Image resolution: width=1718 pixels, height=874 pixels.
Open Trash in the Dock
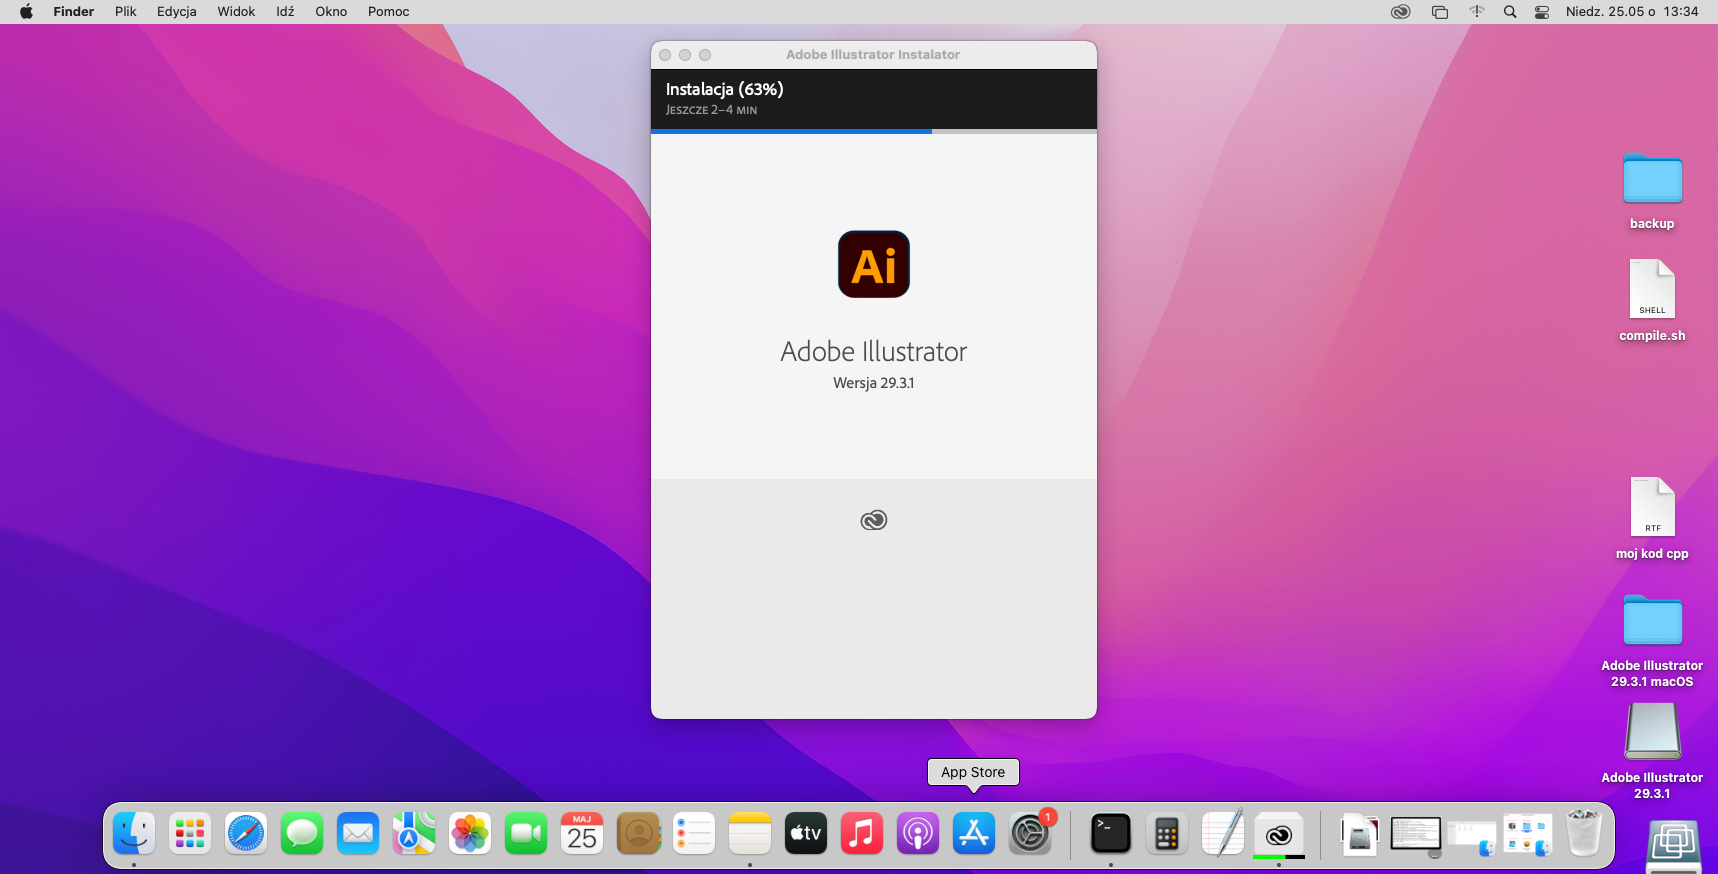point(1584,833)
